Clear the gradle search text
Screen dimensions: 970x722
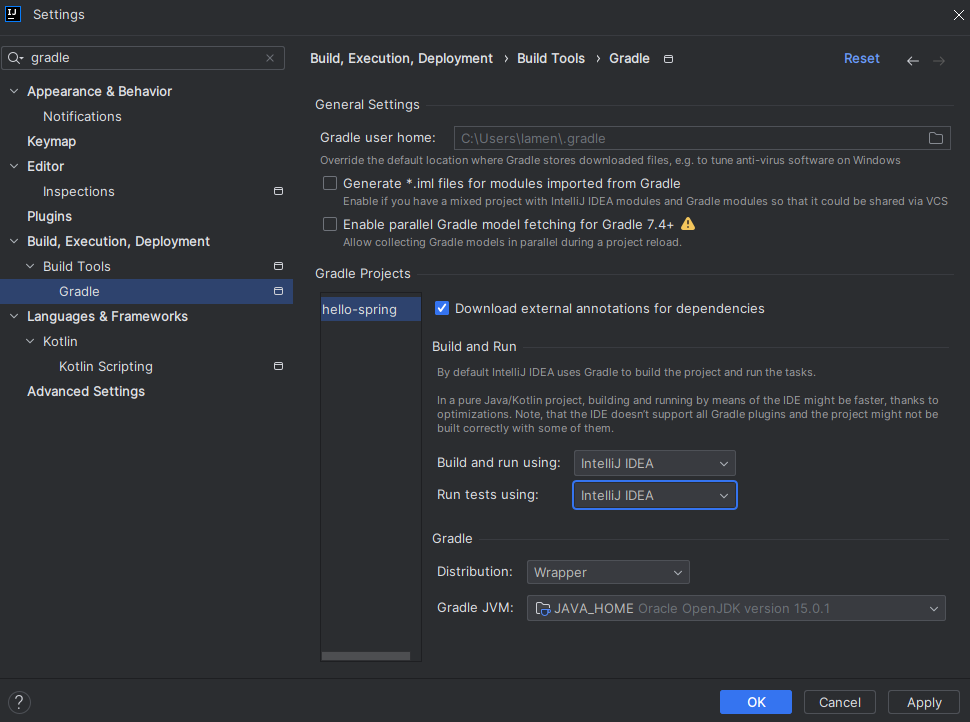270,58
